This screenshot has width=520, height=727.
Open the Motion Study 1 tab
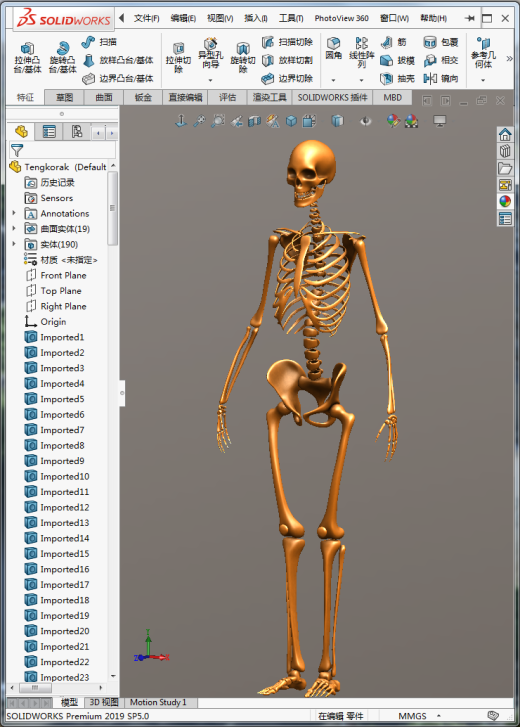click(x=158, y=702)
